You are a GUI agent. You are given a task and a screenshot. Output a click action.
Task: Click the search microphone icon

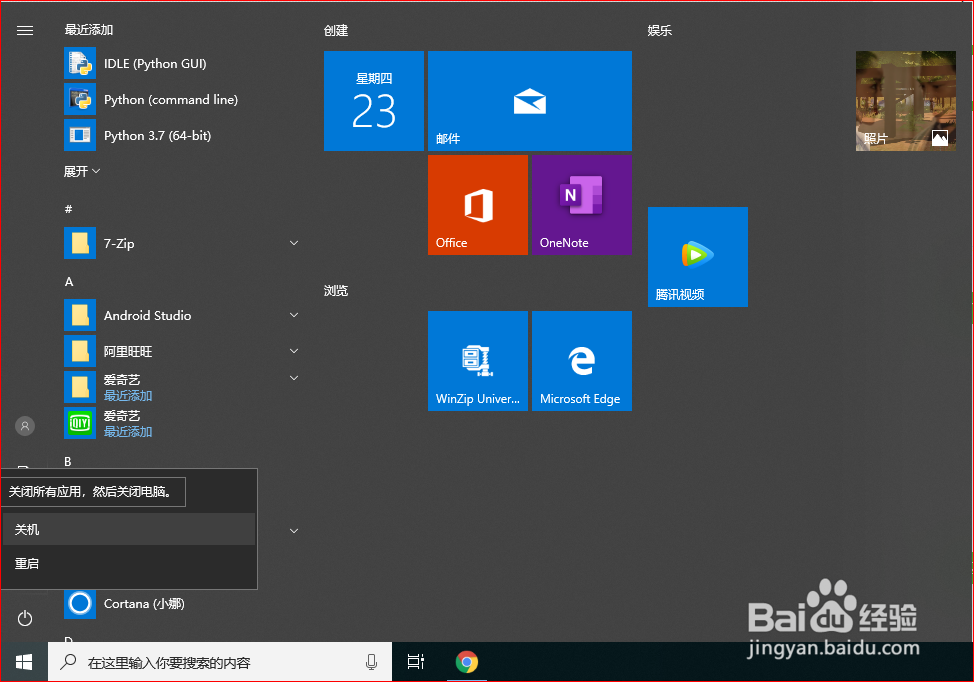tap(371, 662)
